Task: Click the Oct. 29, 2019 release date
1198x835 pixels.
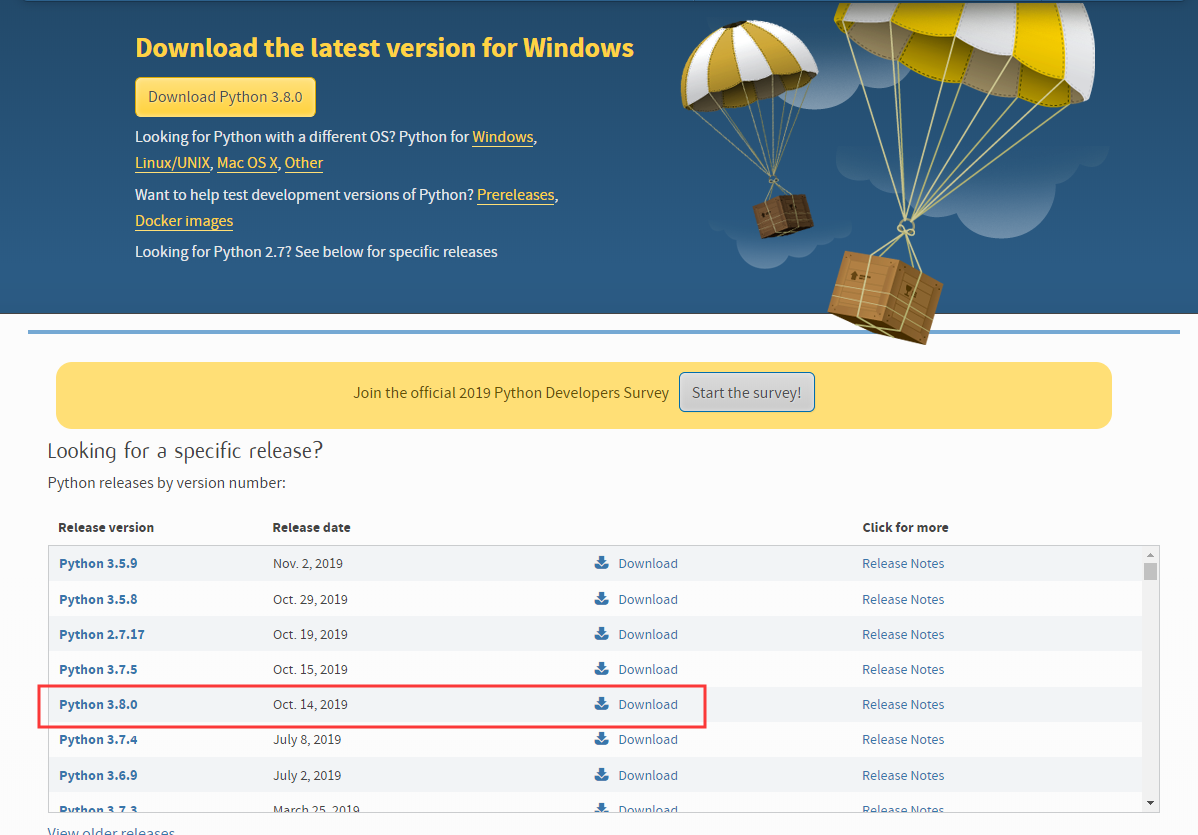Action: (x=310, y=600)
